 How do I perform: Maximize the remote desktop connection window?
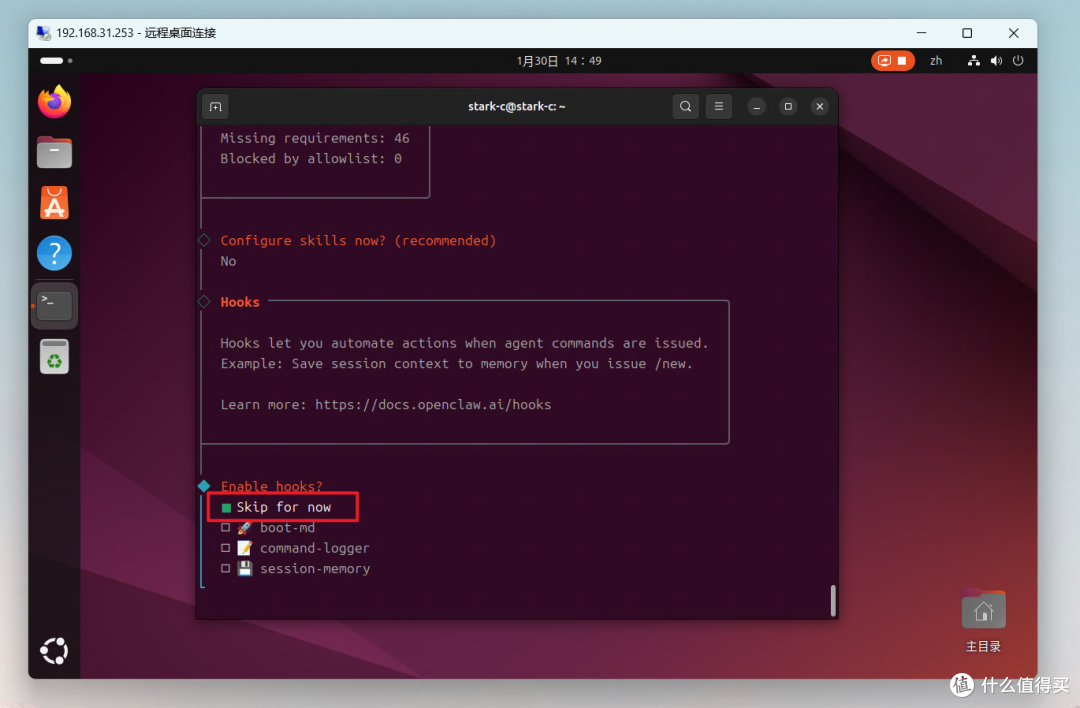967,33
